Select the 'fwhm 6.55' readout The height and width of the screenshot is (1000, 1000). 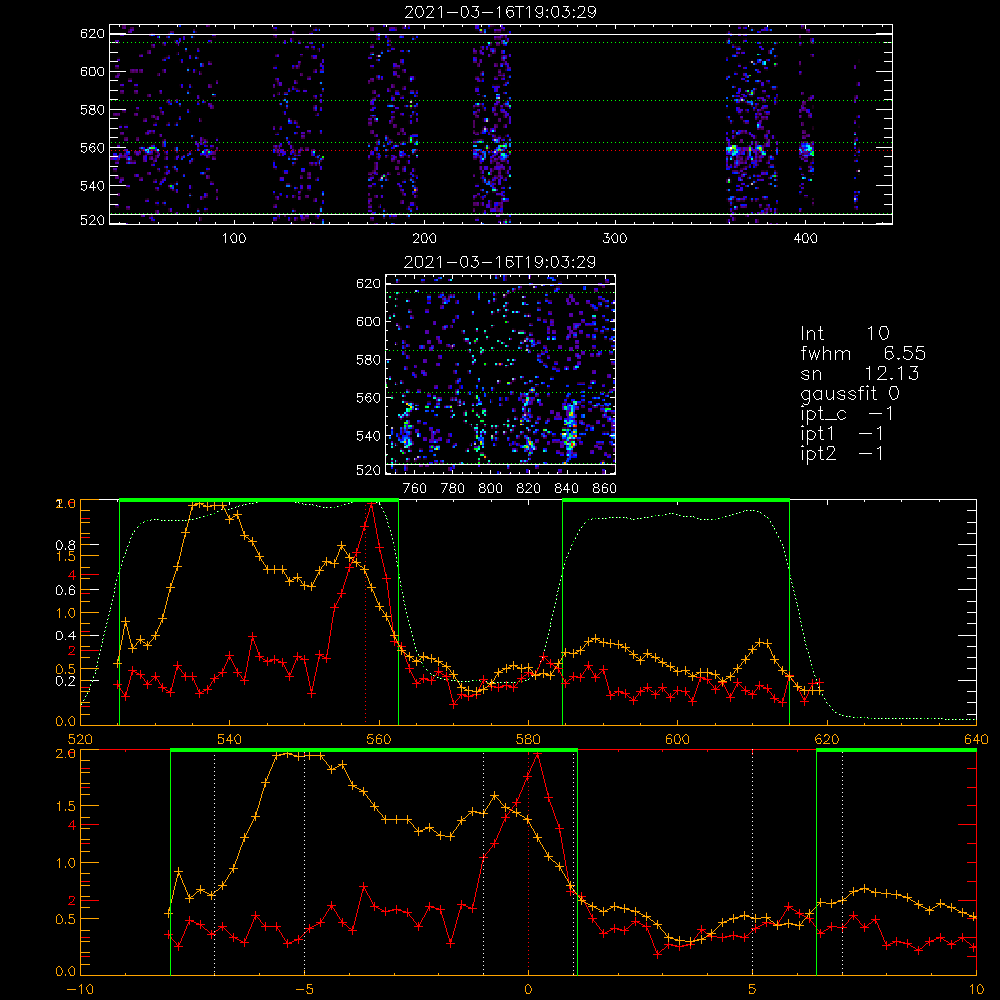pos(863,353)
